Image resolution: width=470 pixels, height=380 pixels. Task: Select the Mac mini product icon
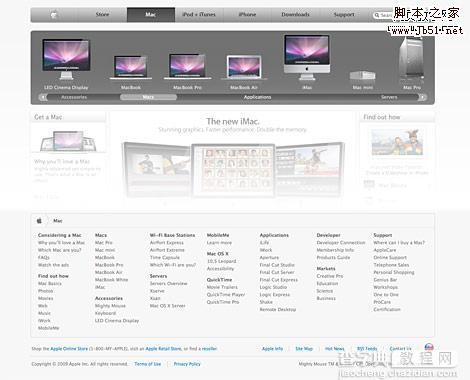coord(362,76)
